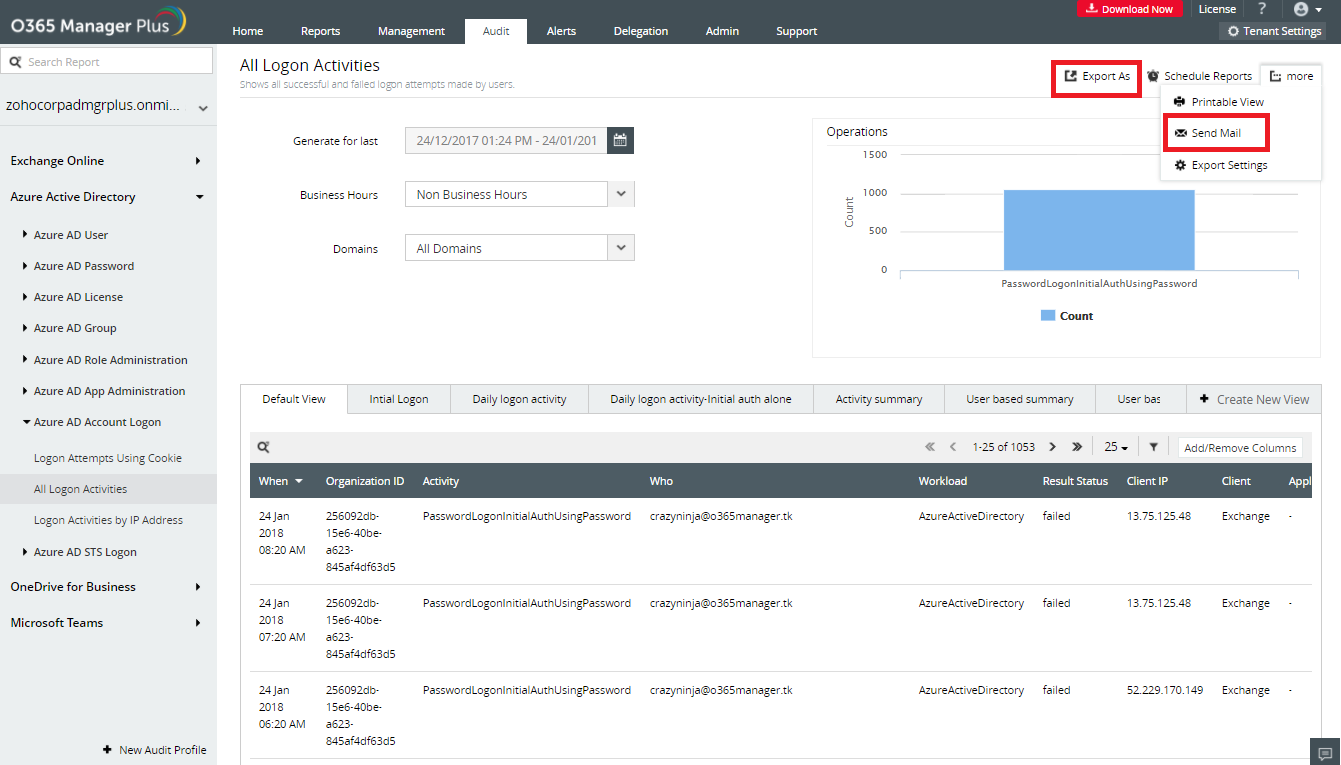Open the help question mark icon
Viewport: 1341px width, 765px height.
coord(1262,9)
